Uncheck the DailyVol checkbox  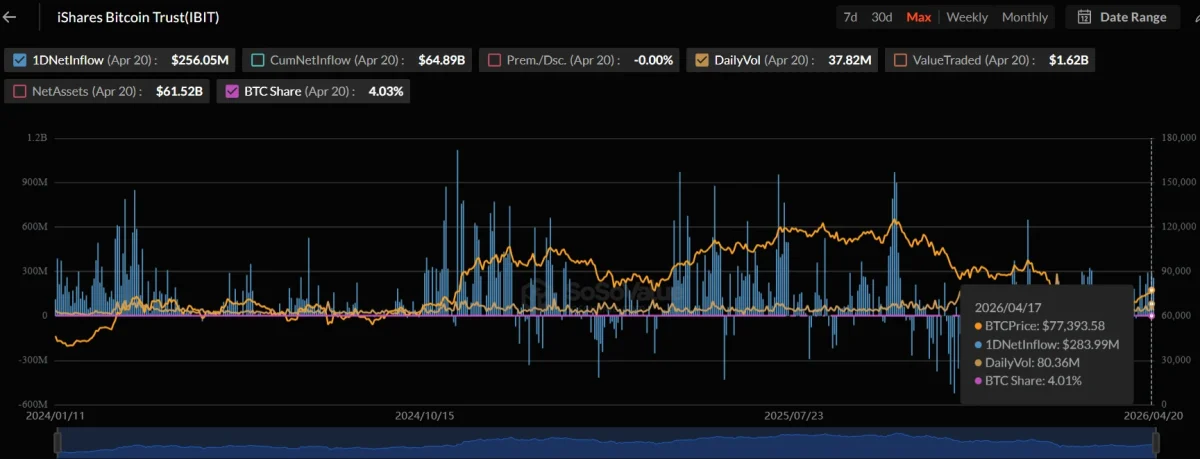(701, 60)
